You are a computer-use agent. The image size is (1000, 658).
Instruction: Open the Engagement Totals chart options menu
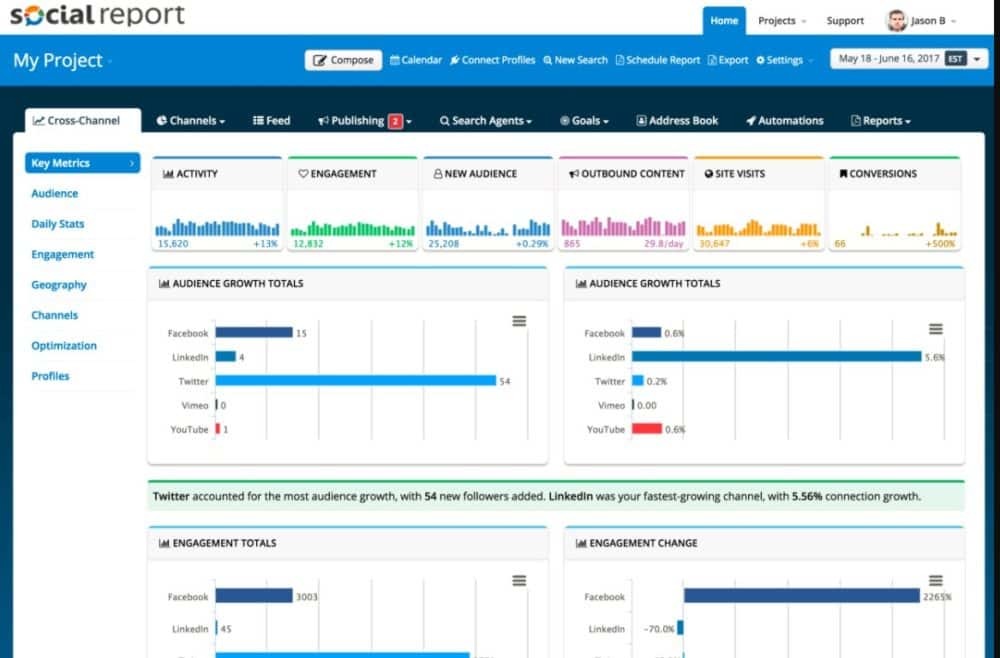tap(519, 580)
